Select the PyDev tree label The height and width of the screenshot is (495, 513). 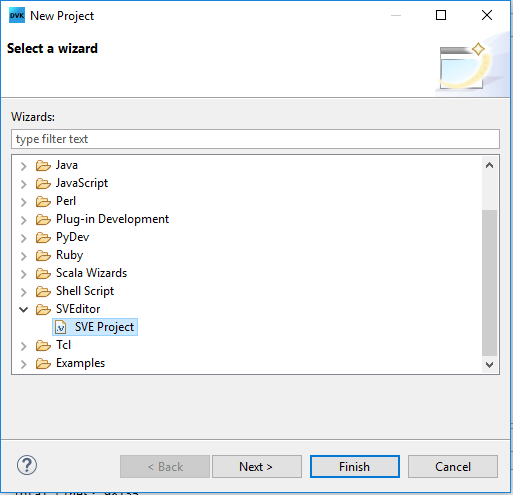pyautogui.click(x=72, y=237)
